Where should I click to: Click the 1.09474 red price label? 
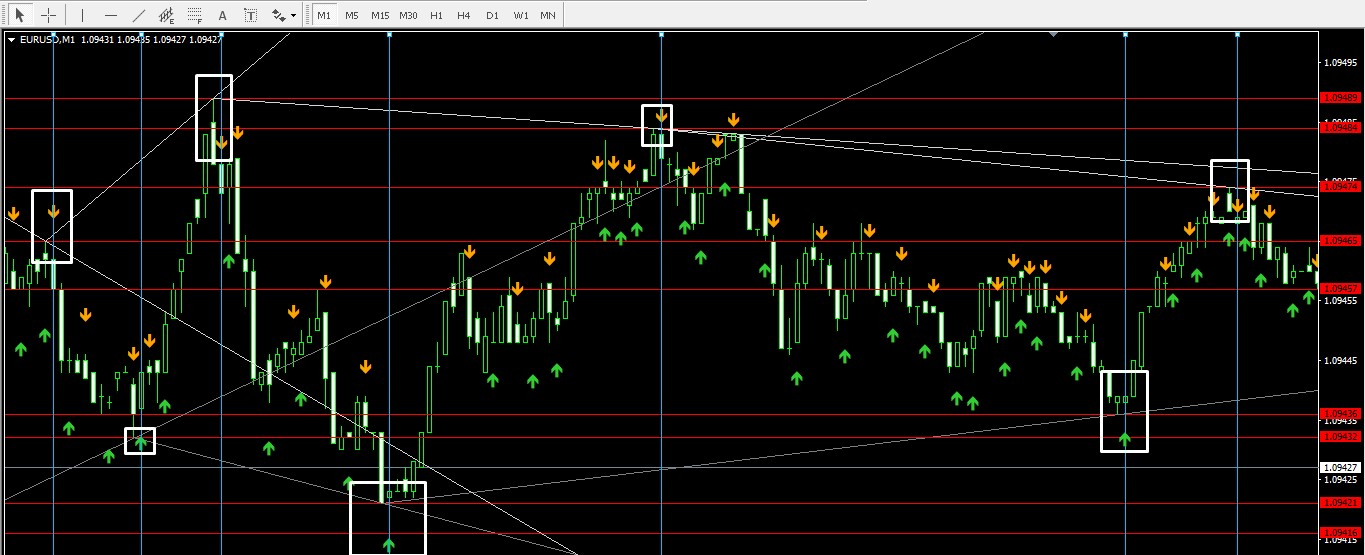coord(1340,186)
